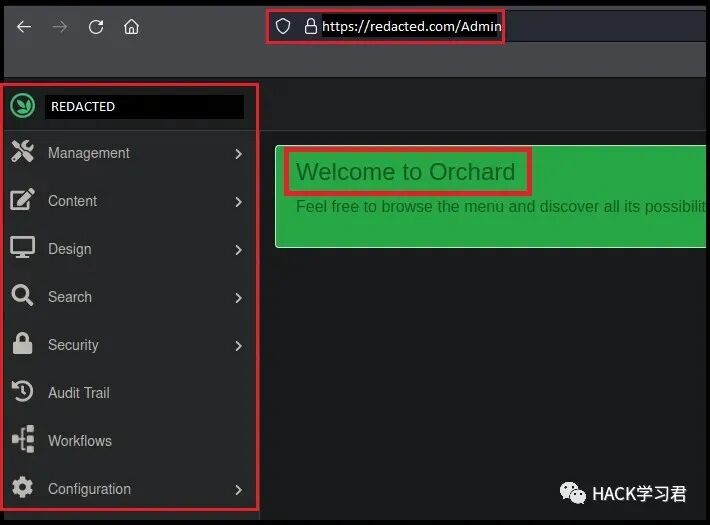The height and width of the screenshot is (525, 710).
Task: Open the Security menu item
Action: [x=130, y=345]
